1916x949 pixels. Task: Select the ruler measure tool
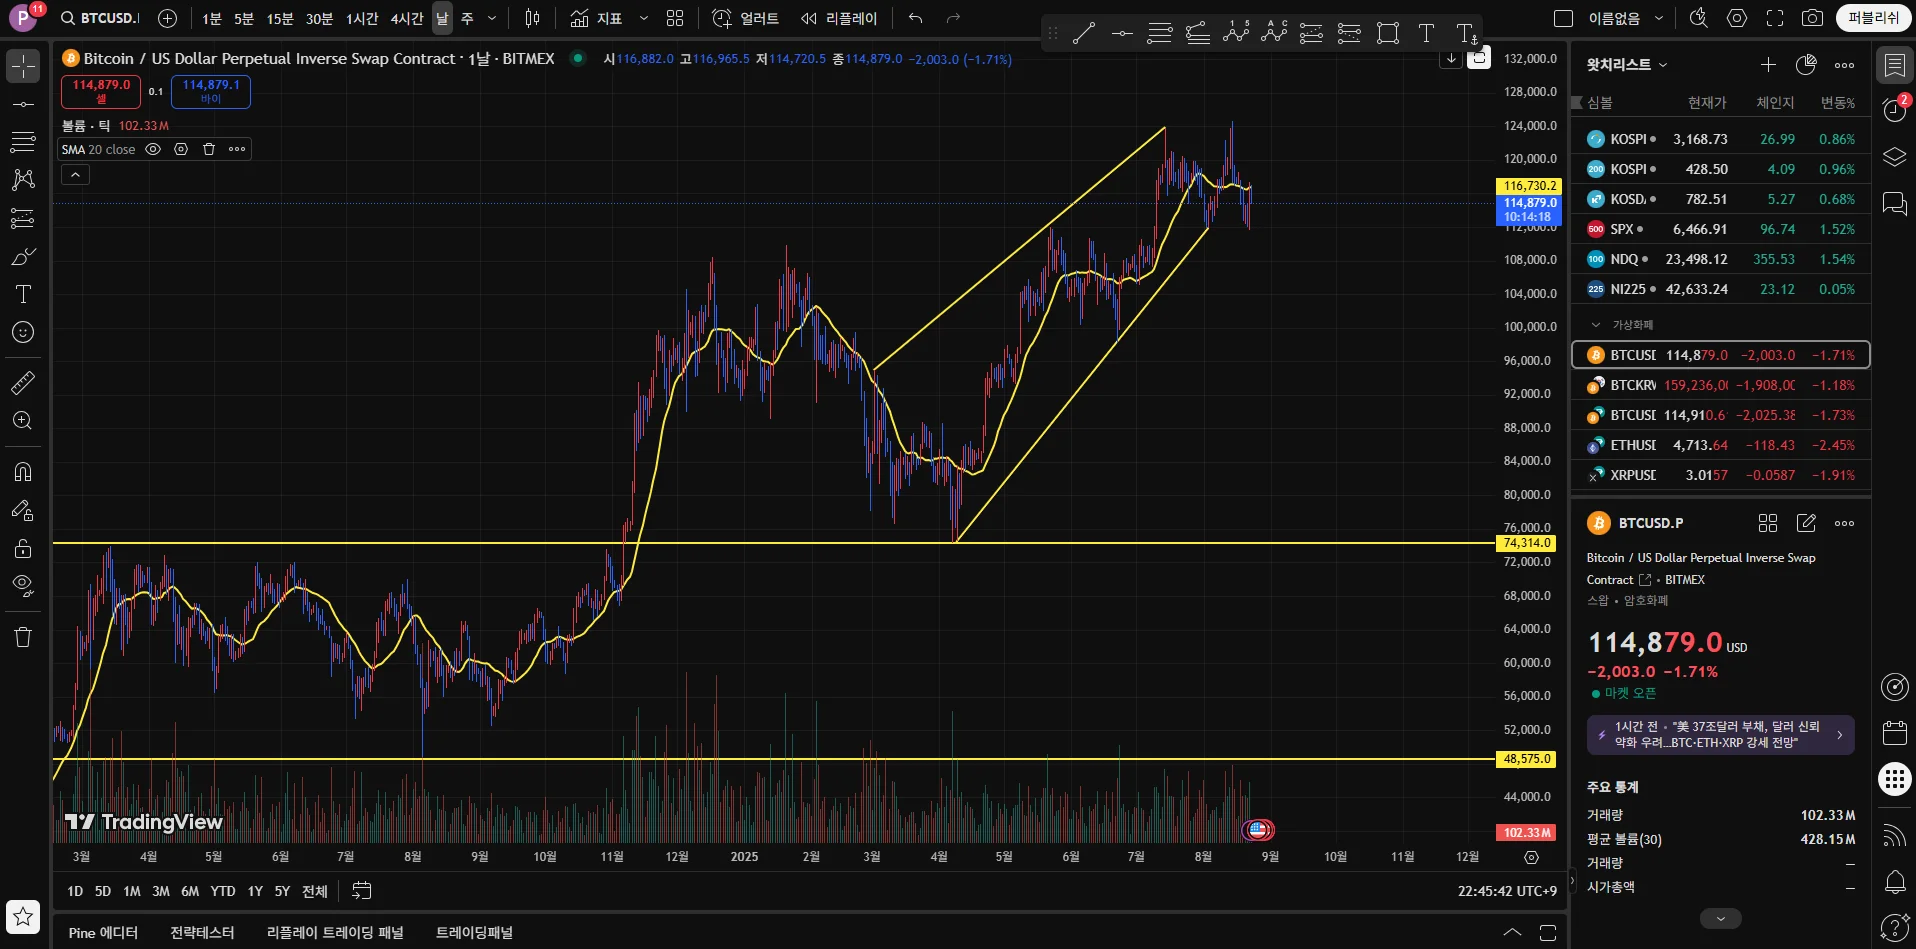click(x=23, y=382)
